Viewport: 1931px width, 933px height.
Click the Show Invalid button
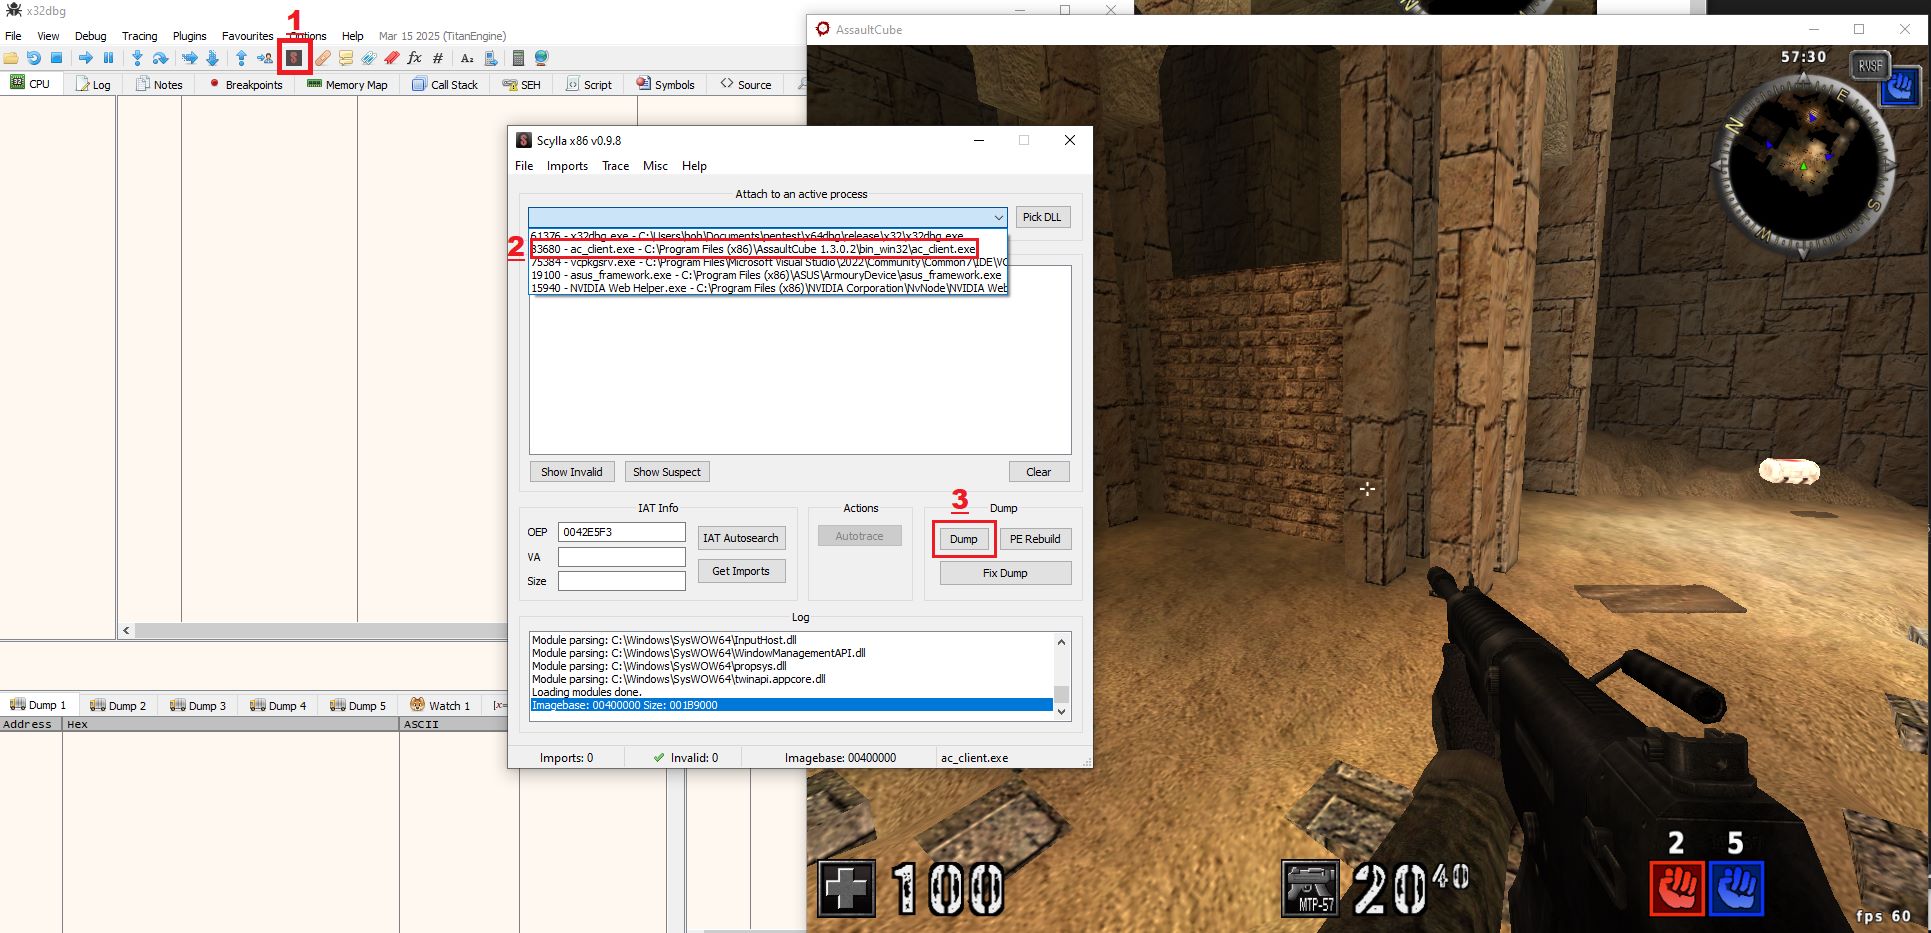pos(571,472)
